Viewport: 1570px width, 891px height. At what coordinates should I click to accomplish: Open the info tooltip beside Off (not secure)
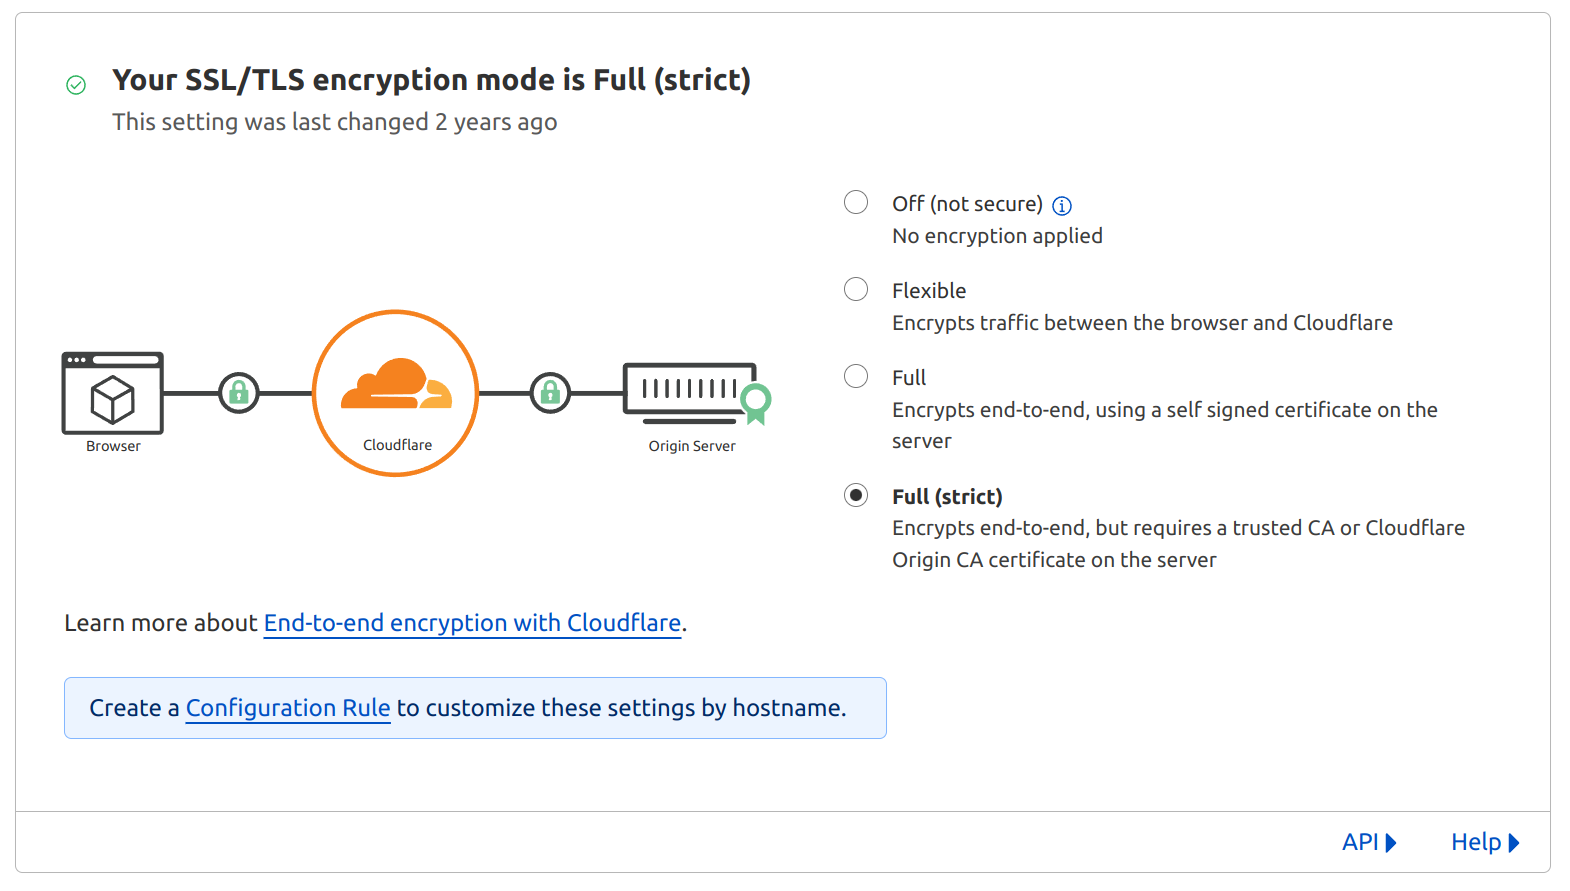(x=1062, y=206)
